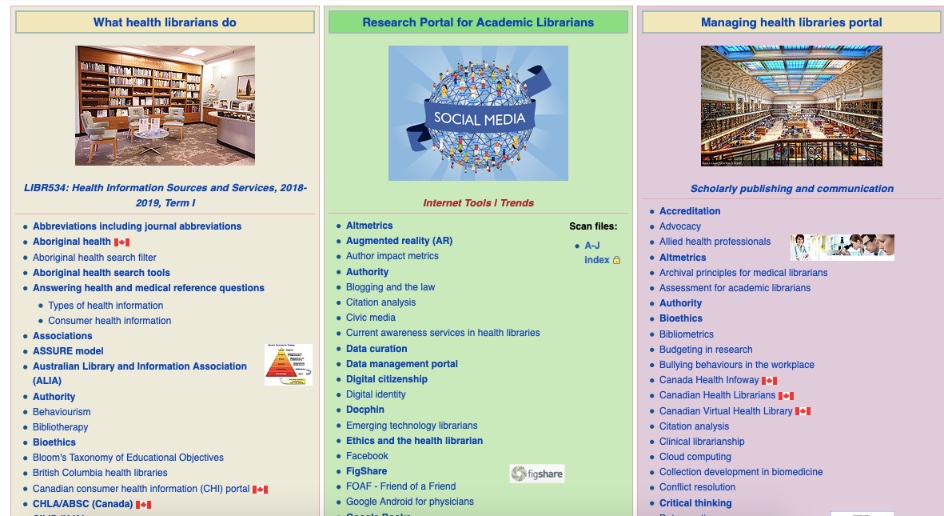Open the Conflict resolution link

(697, 487)
